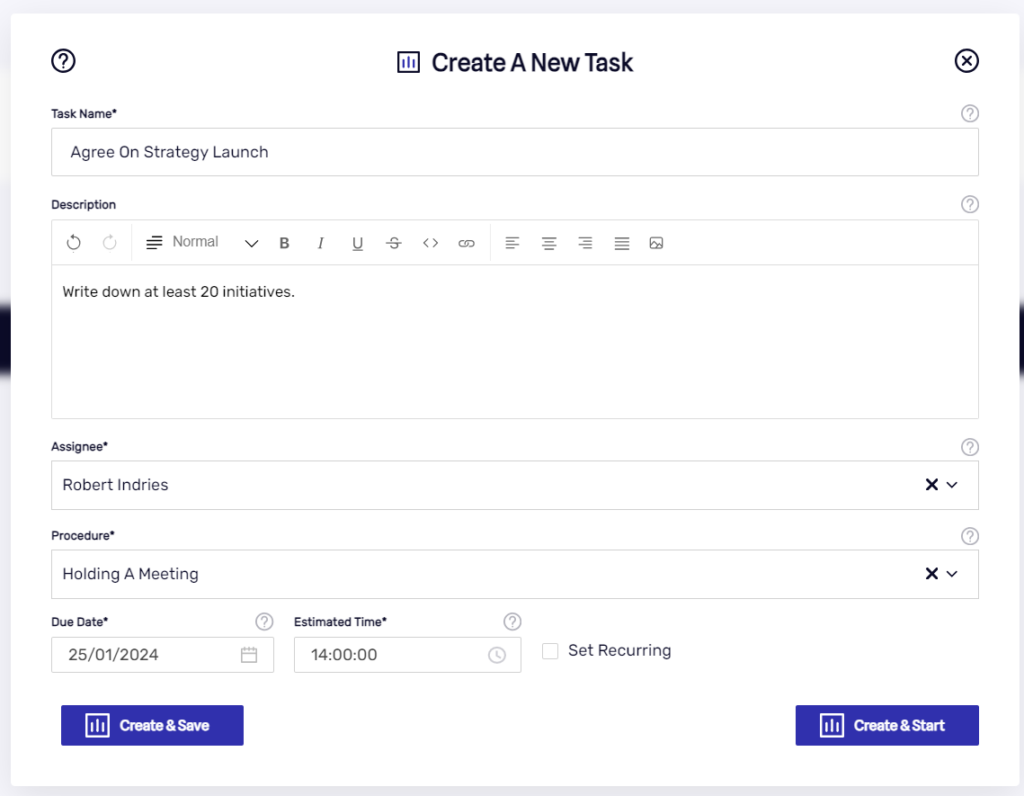Click the Create & Save button
This screenshot has height=796, width=1024.
point(152,725)
